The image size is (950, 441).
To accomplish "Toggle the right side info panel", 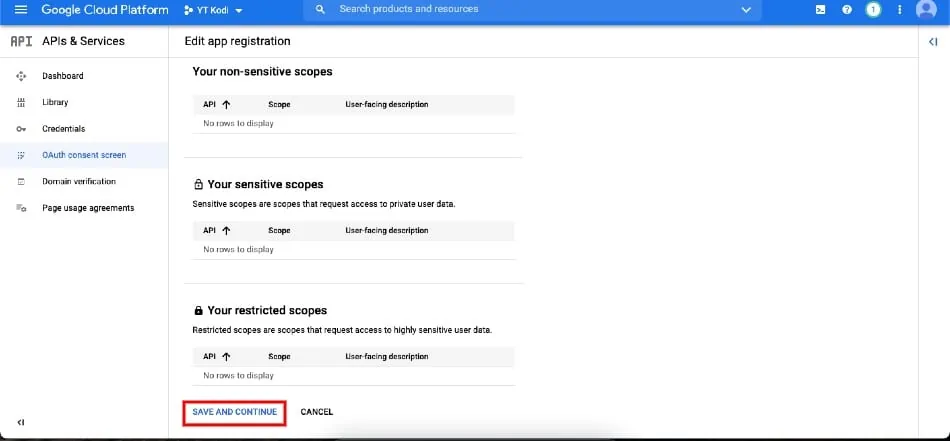I will (x=932, y=42).
